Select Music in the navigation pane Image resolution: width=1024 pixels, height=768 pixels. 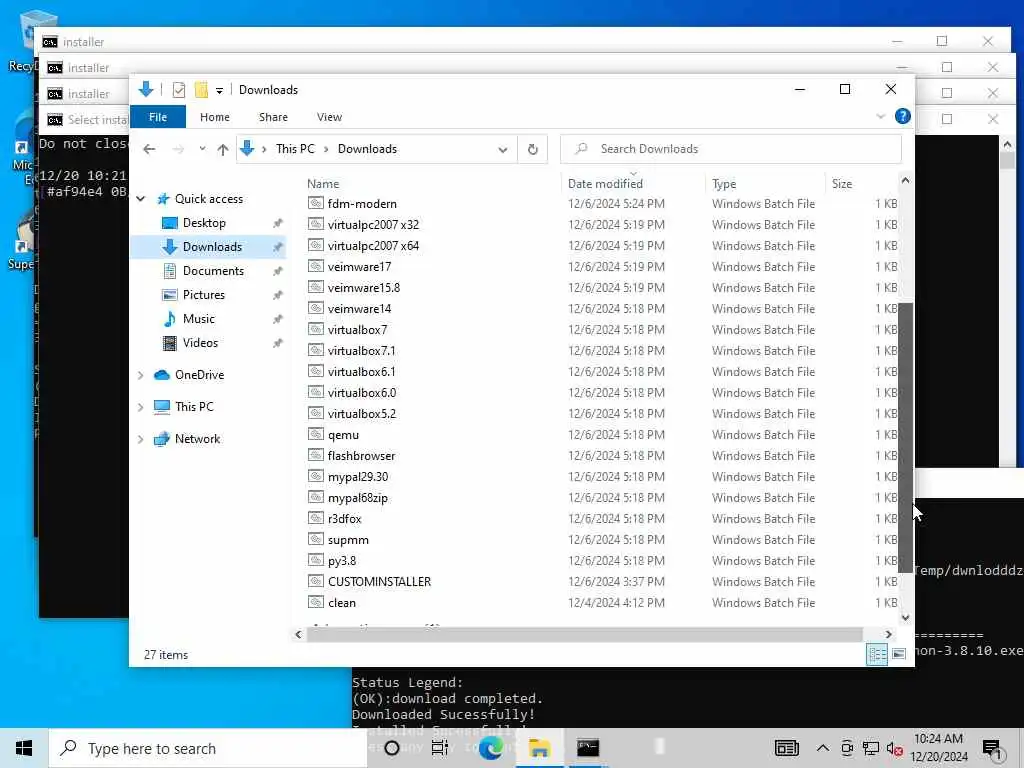(x=199, y=319)
